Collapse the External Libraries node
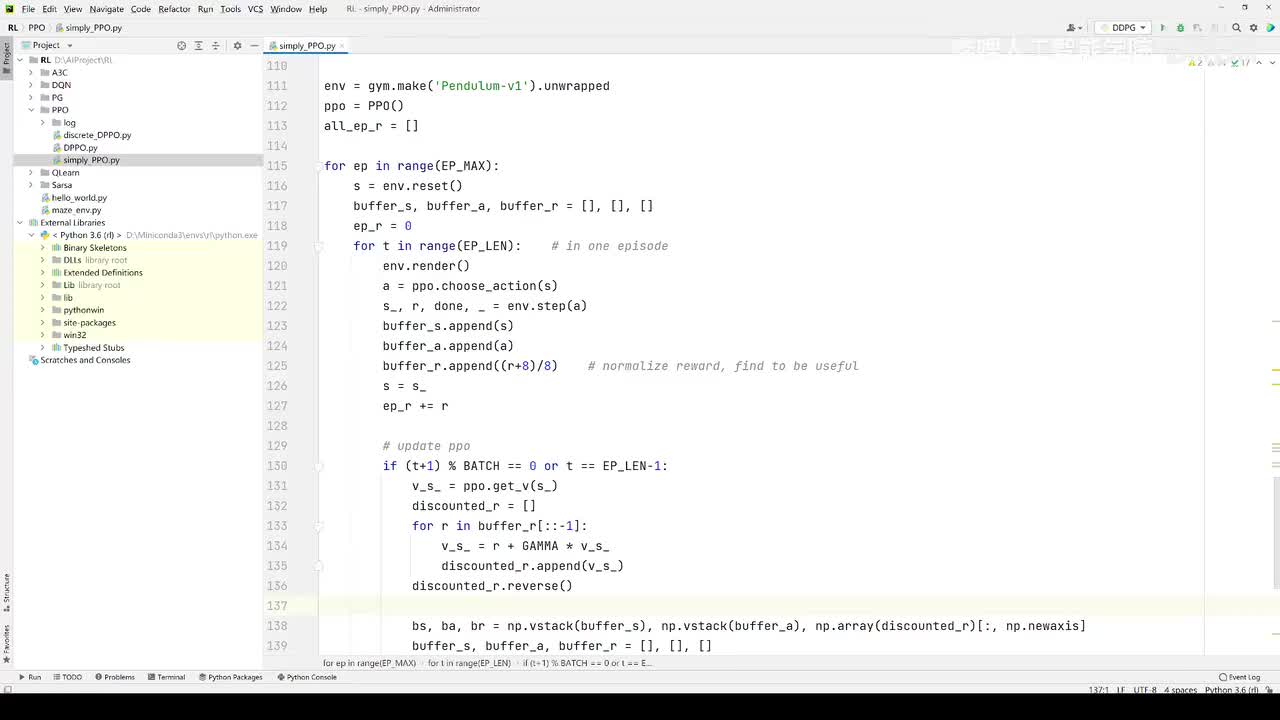The image size is (1280, 720). tap(20, 223)
